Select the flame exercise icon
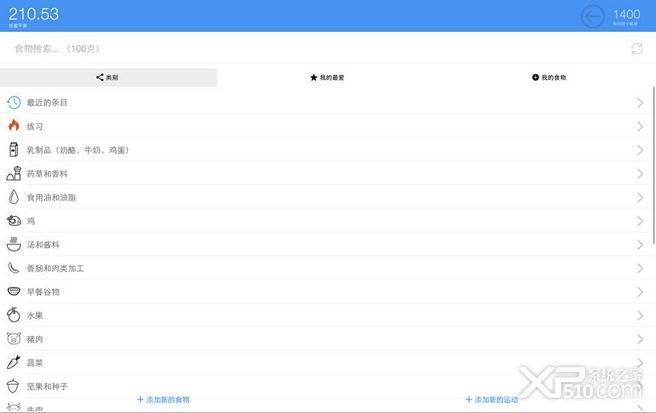 pos(14,125)
